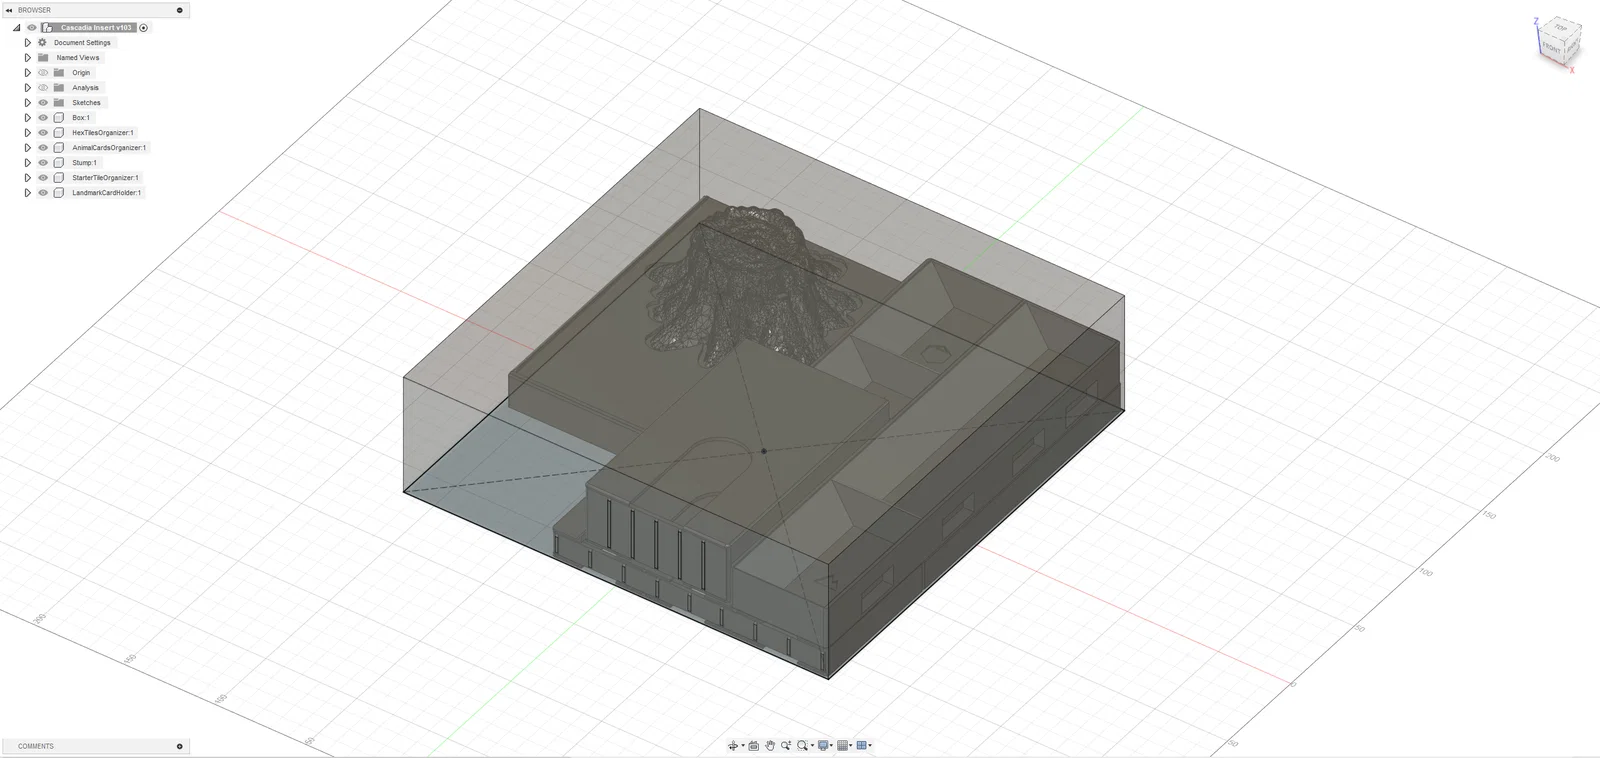Show the hidden Analysis folder
The height and width of the screenshot is (758, 1600).
pos(43,88)
